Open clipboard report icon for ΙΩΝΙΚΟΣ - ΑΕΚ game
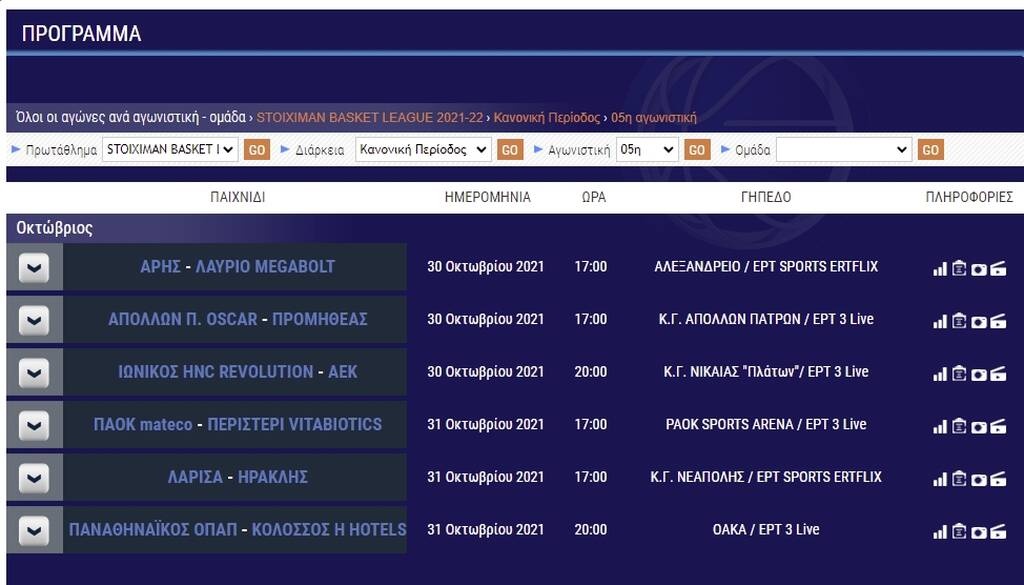 [959, 373]
